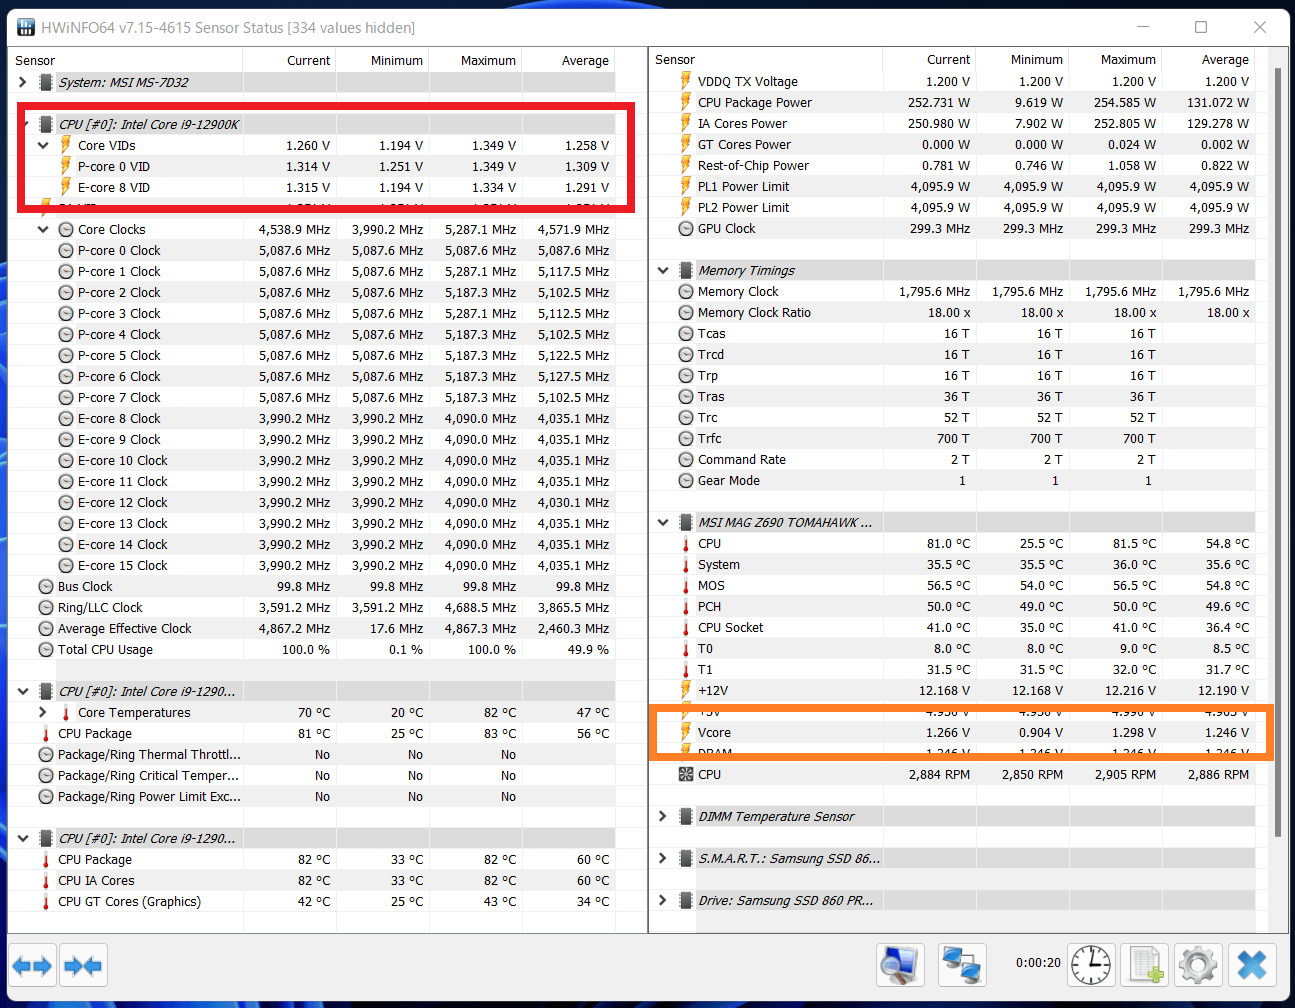Click the motherboard CPU thermometer icon
This screenshot has height=1008, width=1295.
click(686, 543)
